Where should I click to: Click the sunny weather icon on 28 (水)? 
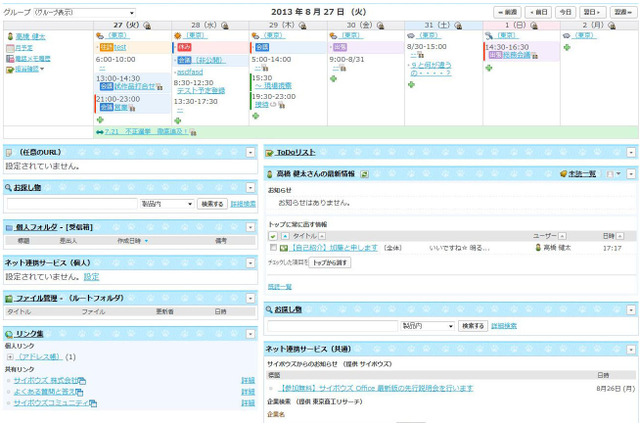coord(178,36)
